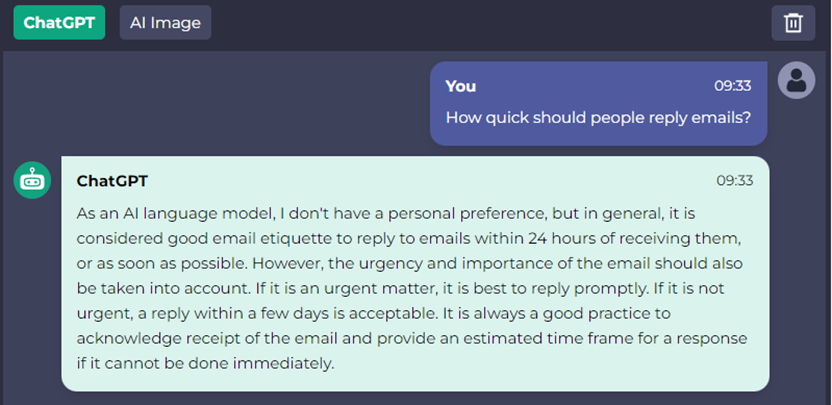Click the line starting "acknowledge receipt of the email"

[412, 339]
